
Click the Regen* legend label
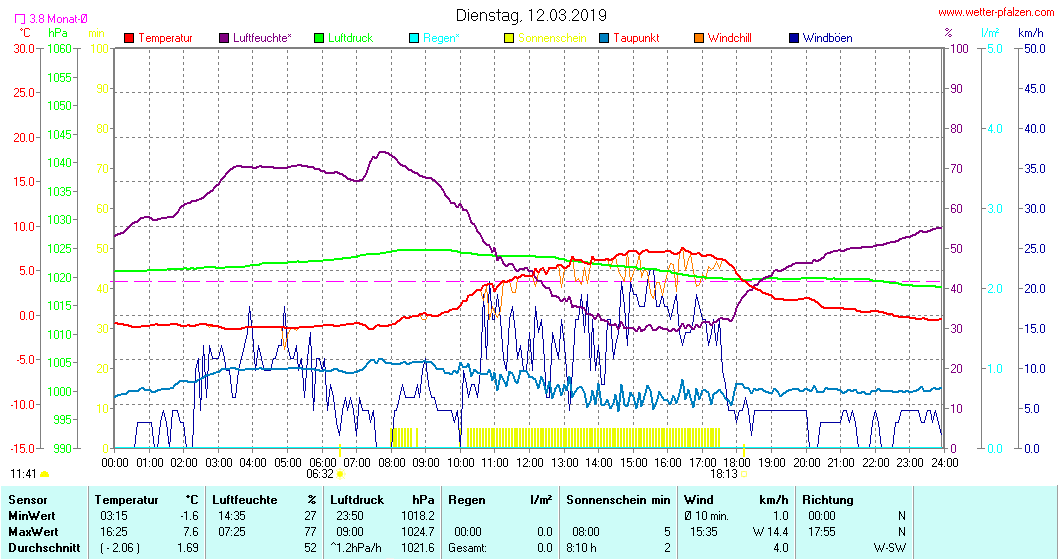[441, 38]
